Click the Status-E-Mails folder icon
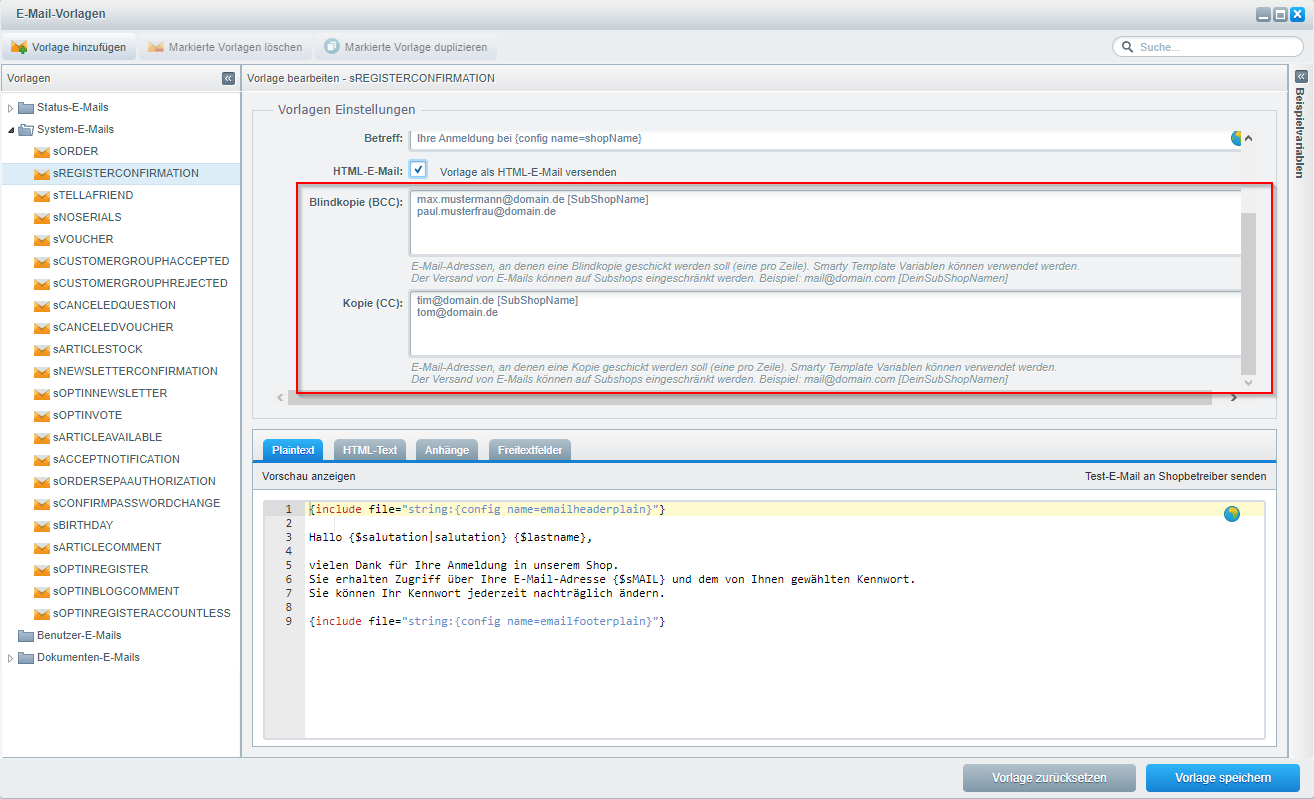The height and width of the screenshot is (799, 1314). (26, 107)
